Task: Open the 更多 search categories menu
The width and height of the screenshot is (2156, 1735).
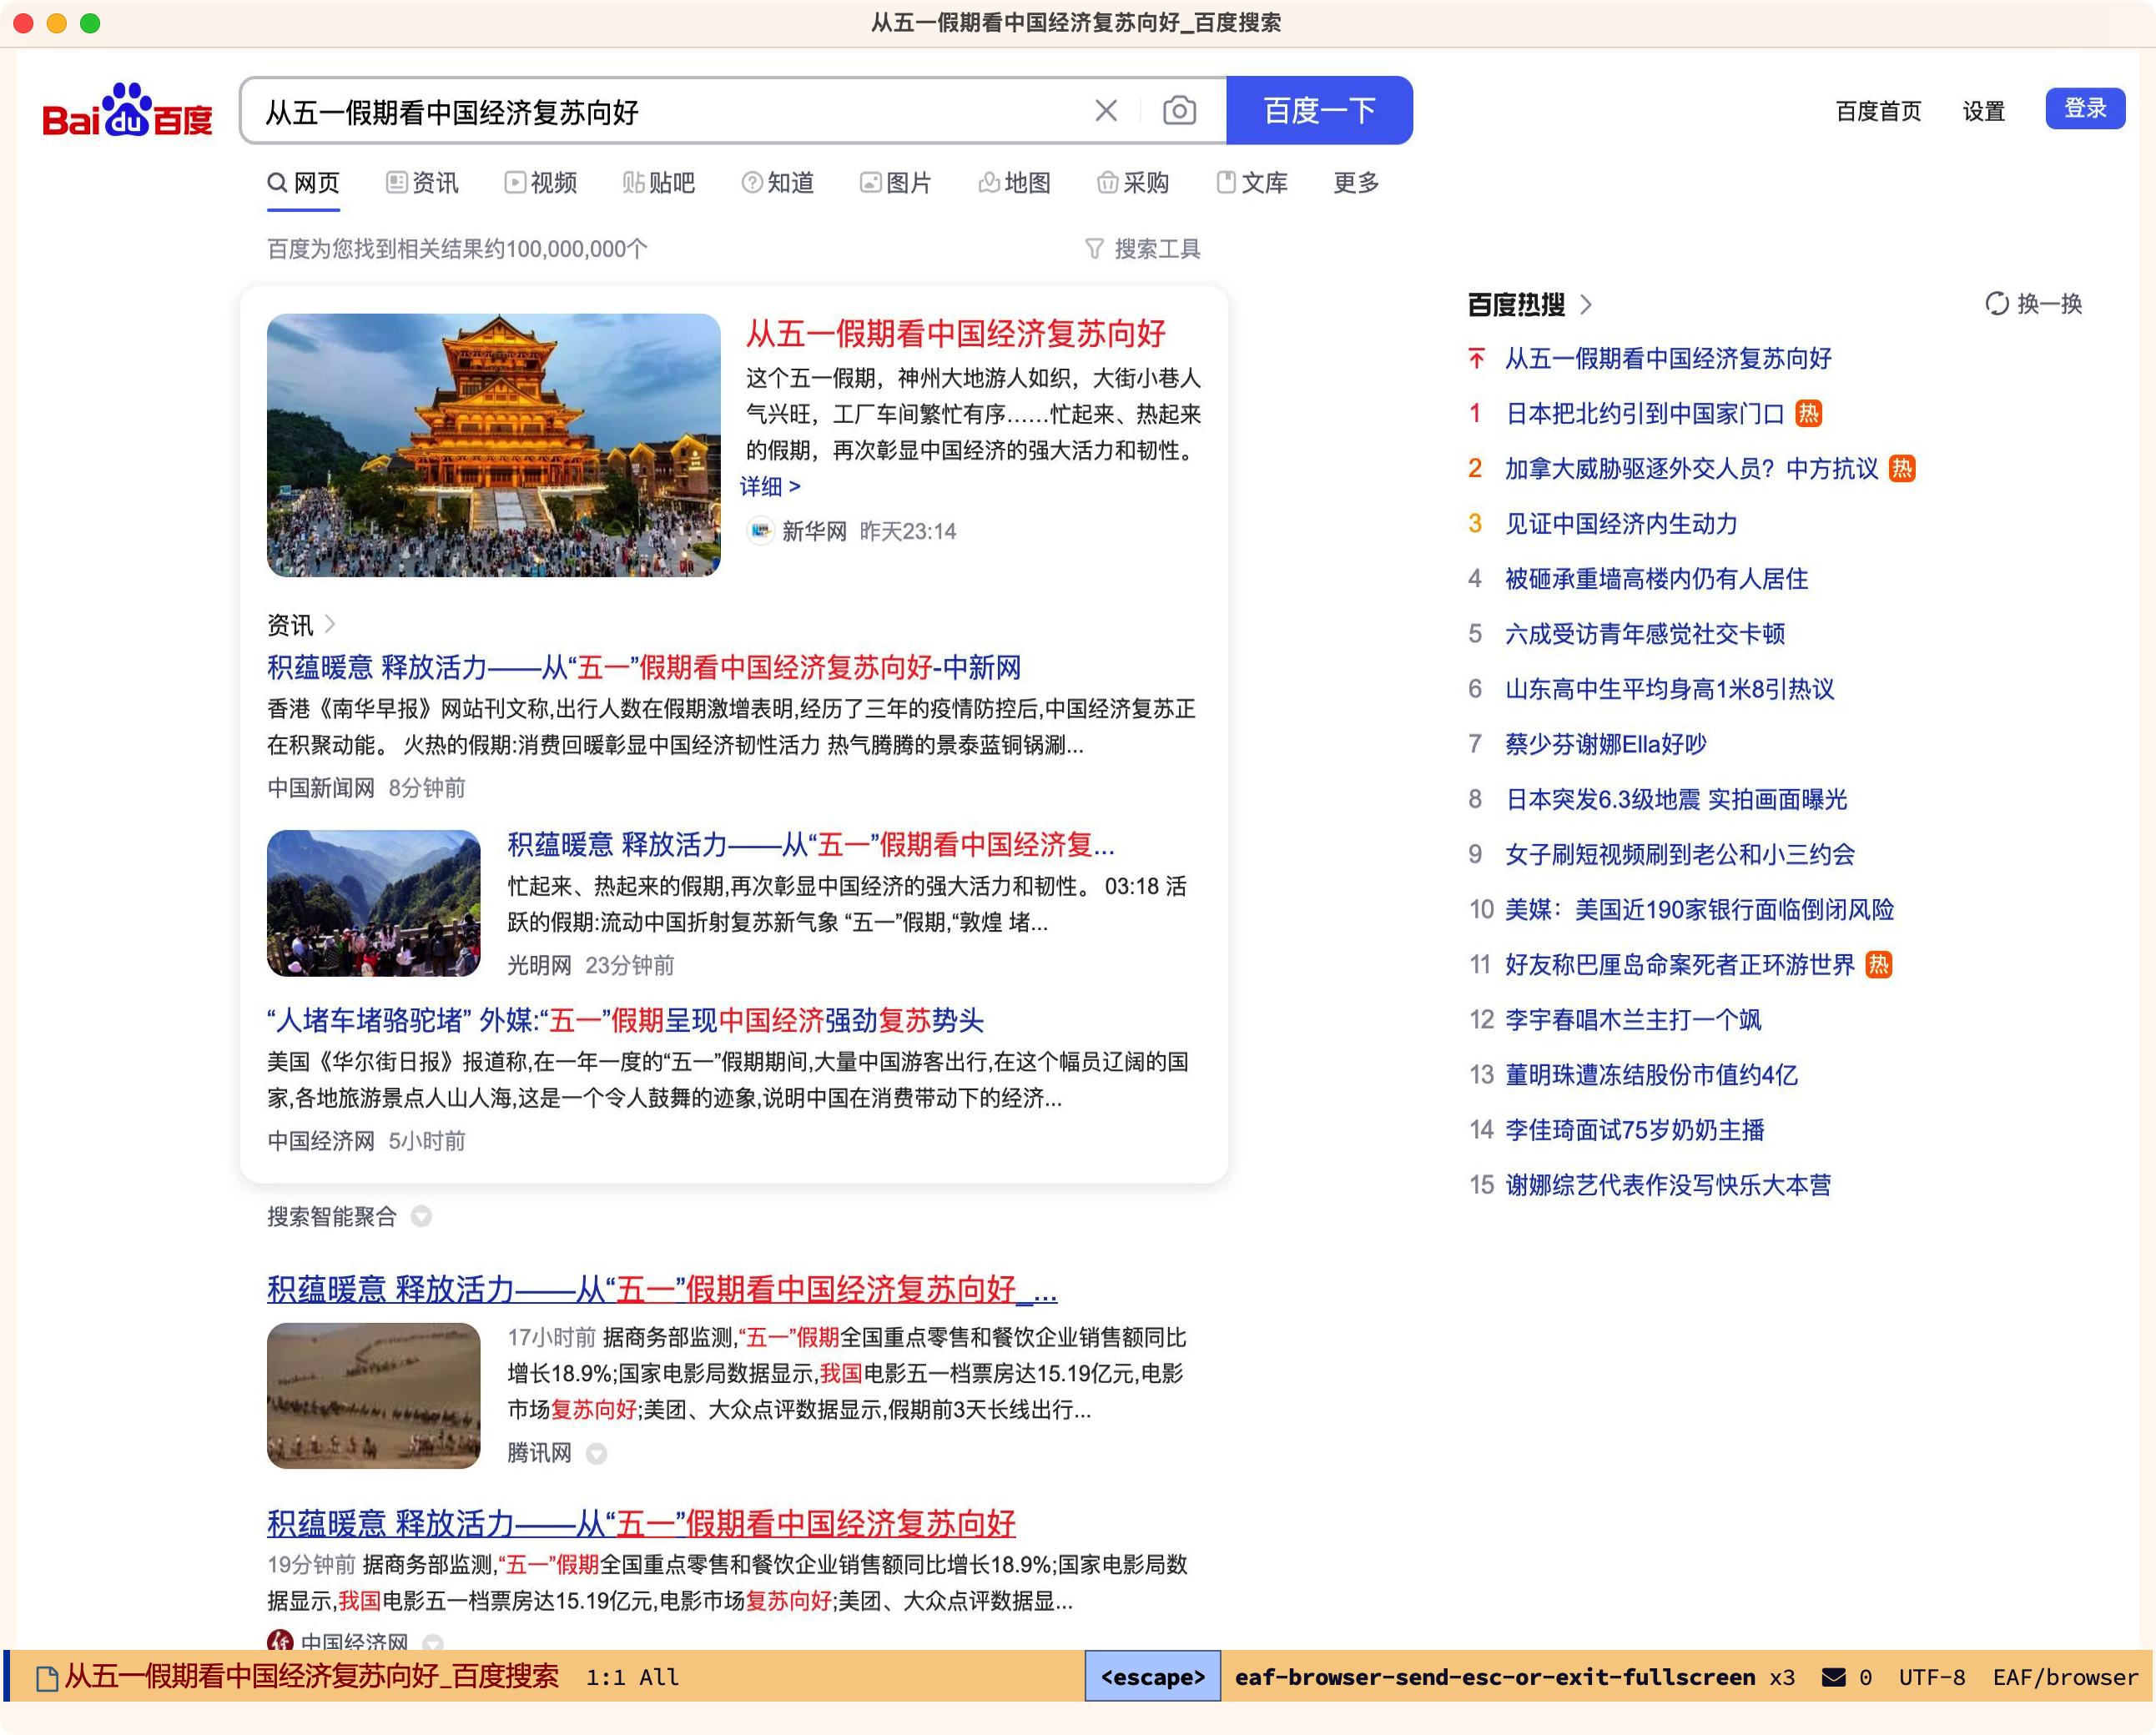Action: click(x=1356, y=182)
